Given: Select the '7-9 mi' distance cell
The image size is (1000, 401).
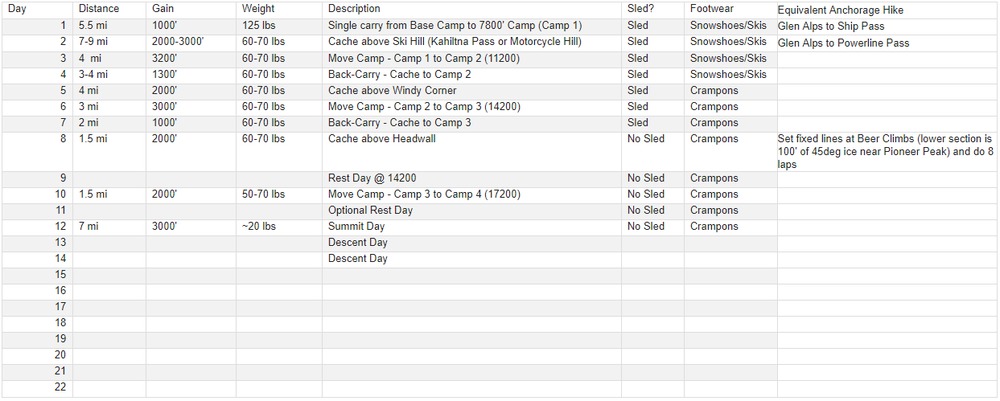Looking at the screenshot, I should point(95,42).
